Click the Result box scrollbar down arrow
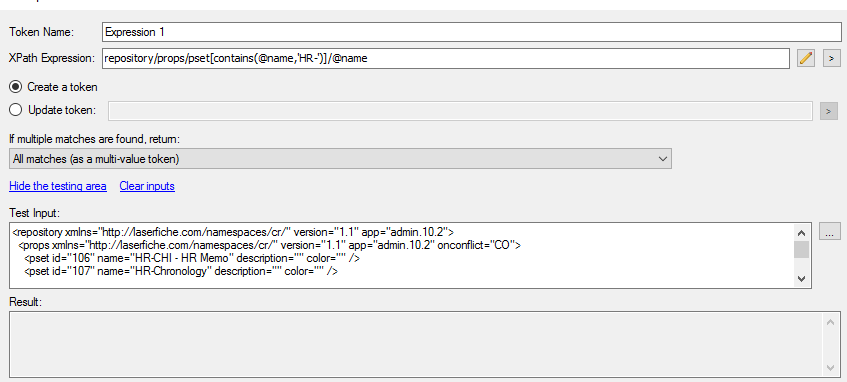Viewport: 847px width, 382px height. 830,368
